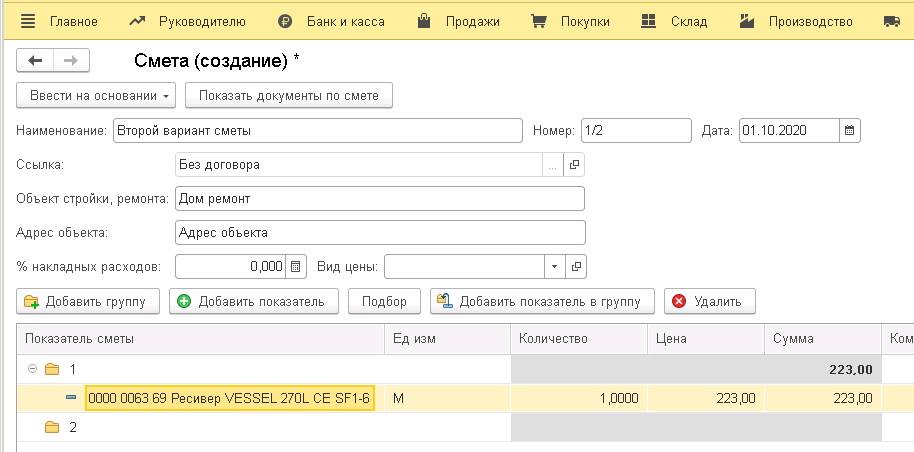Click the Ед изм column header
Image resolution: width=914 pixels, height=452 pixels.
[x=448, y=339]
